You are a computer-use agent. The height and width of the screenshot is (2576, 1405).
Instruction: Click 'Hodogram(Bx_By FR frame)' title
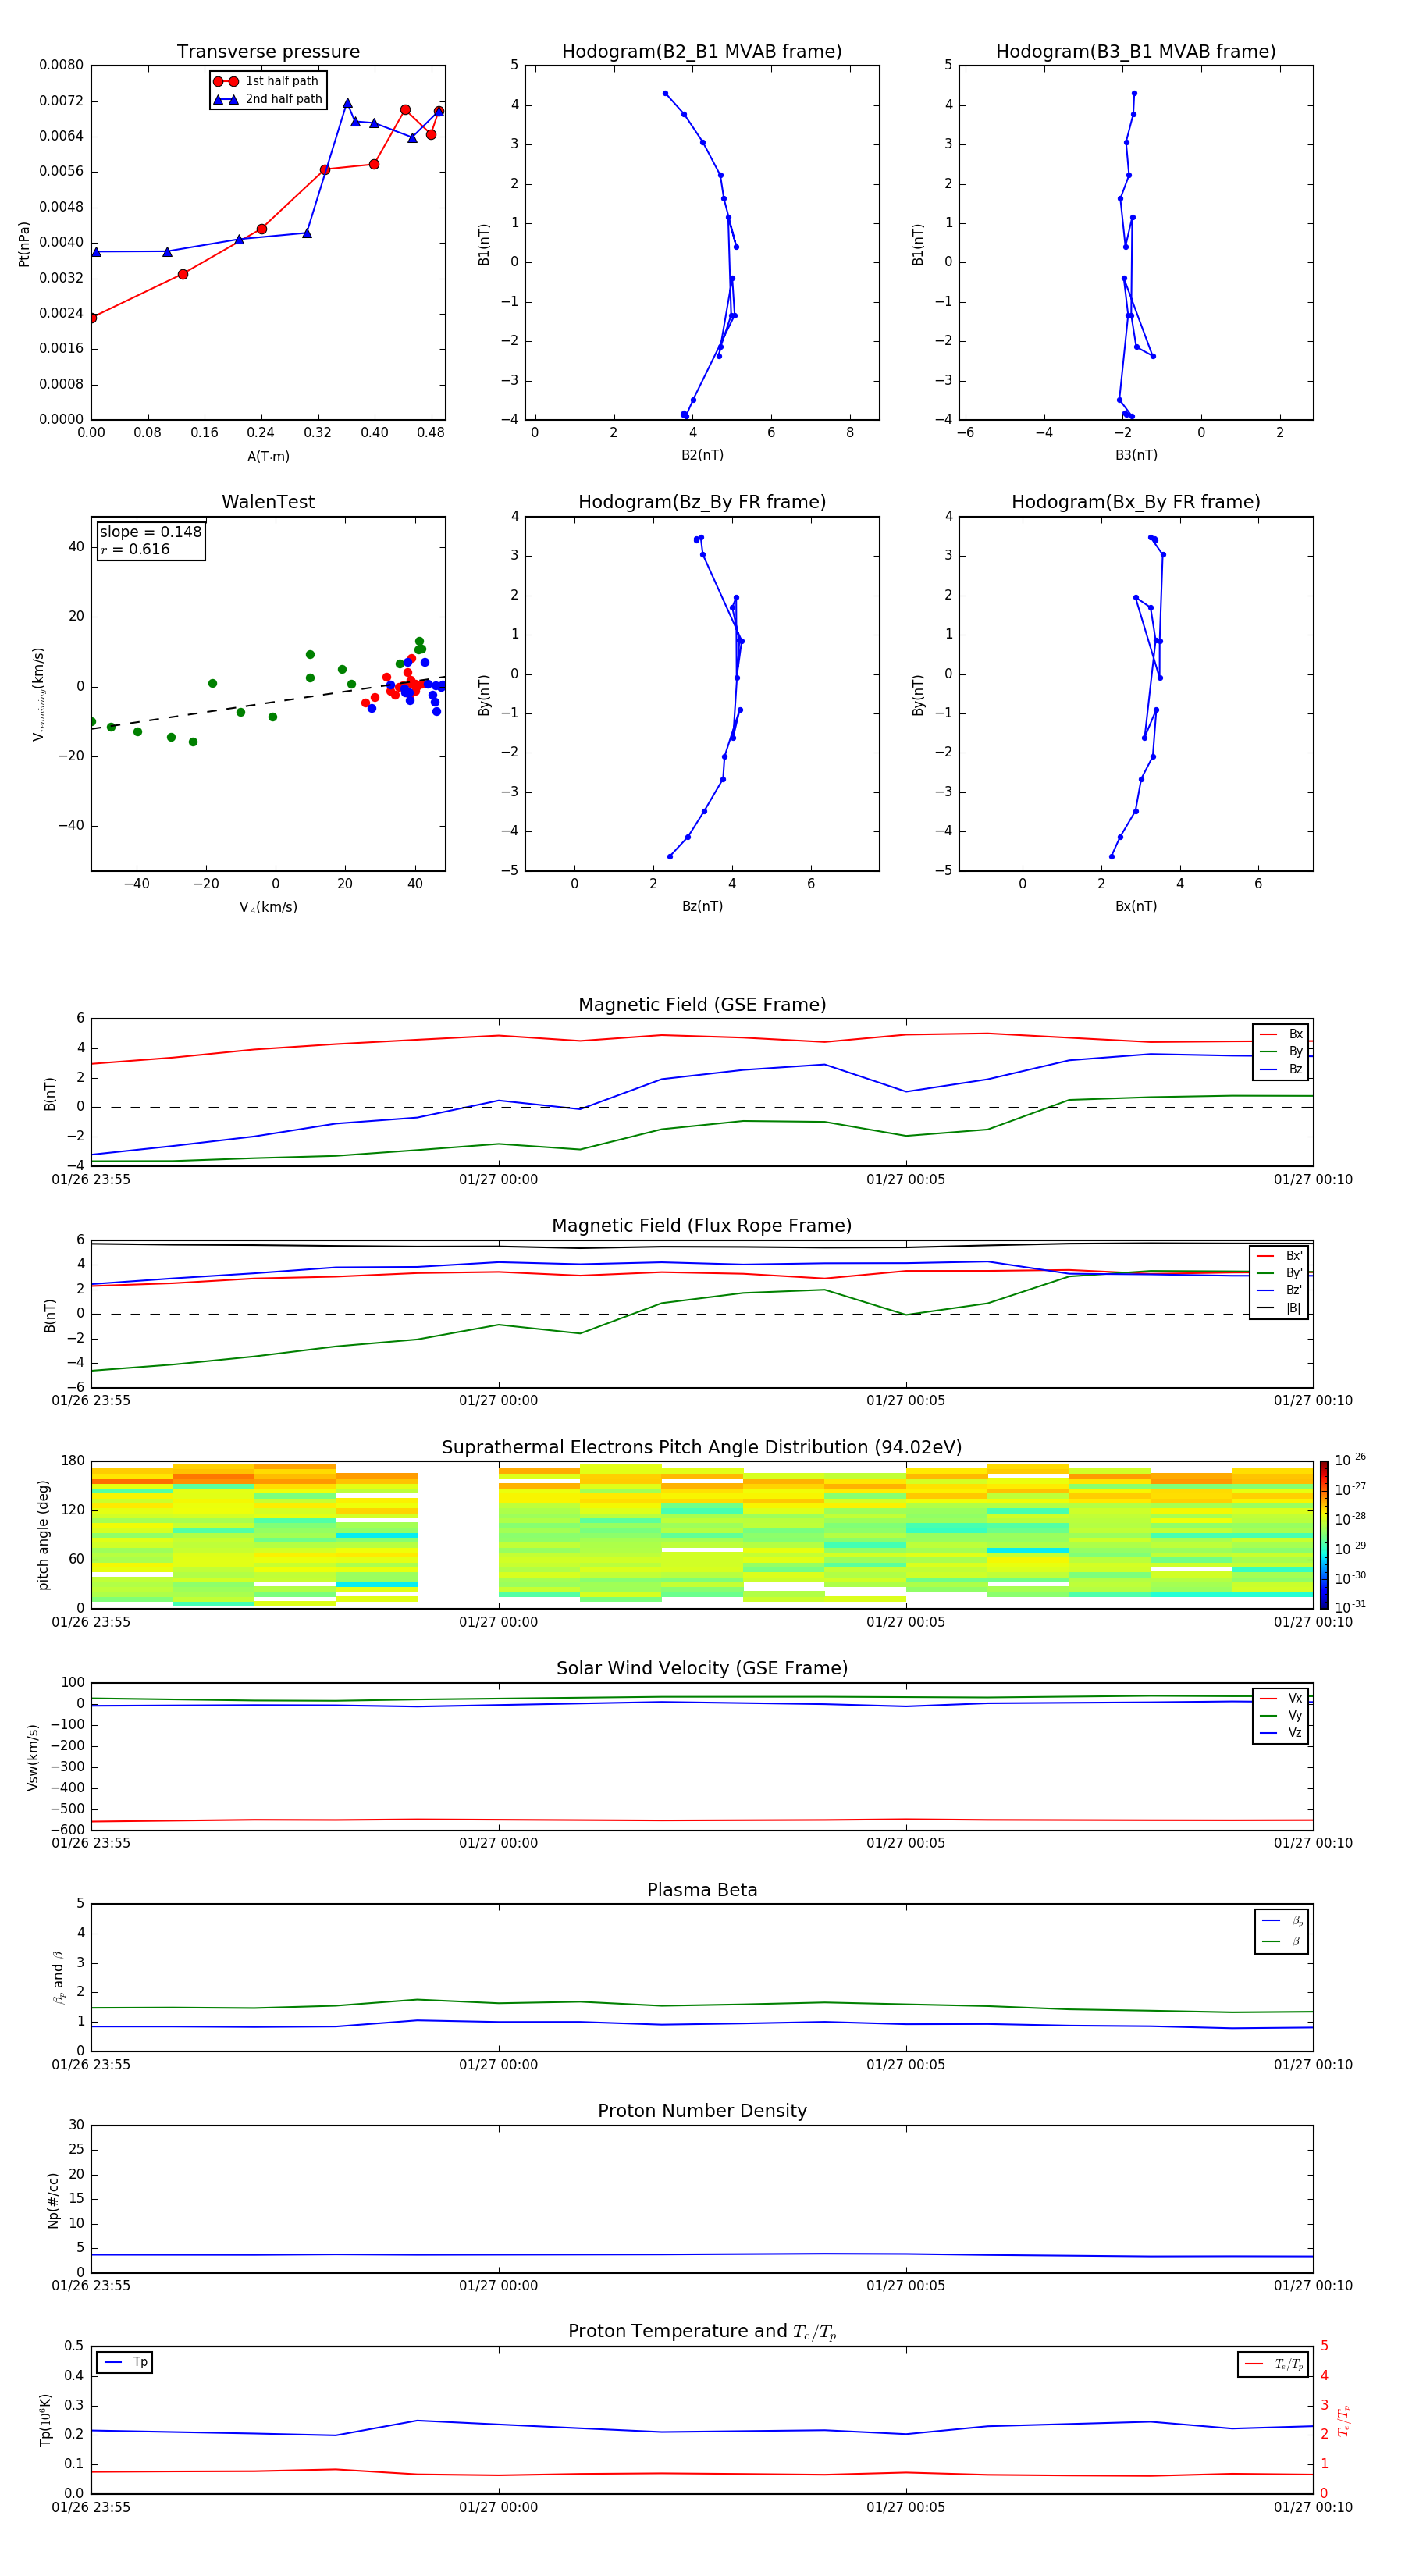(x=1136, y=502)
